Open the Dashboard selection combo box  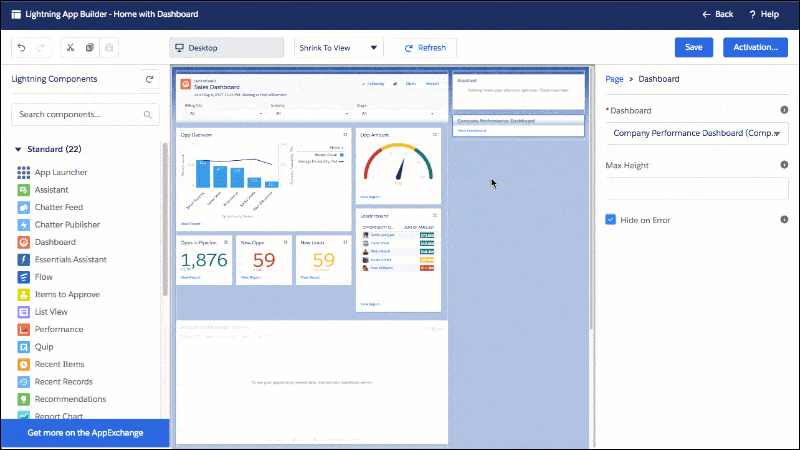click(696, 133)
